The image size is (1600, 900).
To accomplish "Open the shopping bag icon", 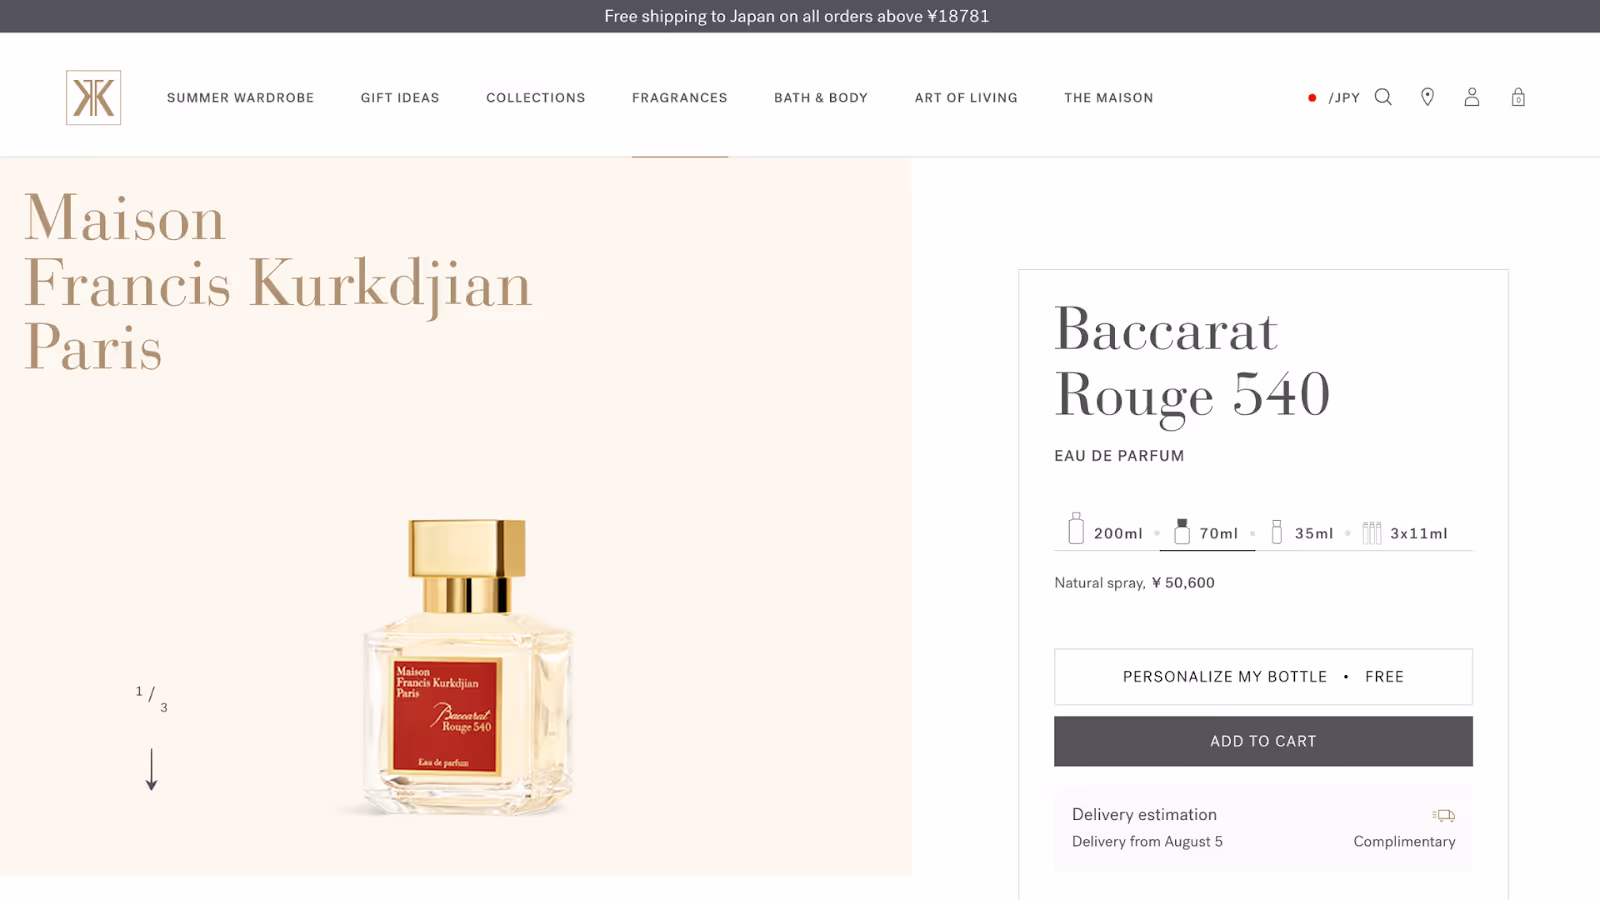I will pyautogui.click(x=1518, y=97).
